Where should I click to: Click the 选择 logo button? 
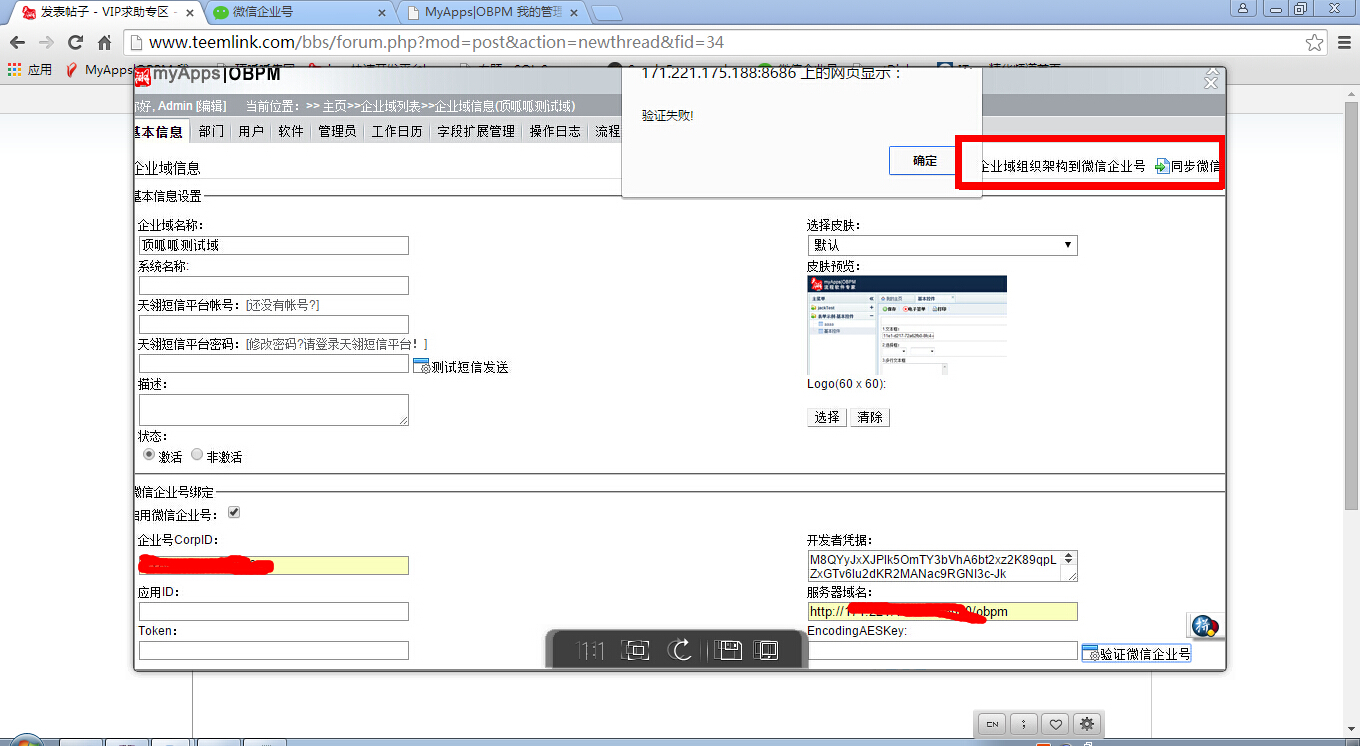(x=827, y=417)
